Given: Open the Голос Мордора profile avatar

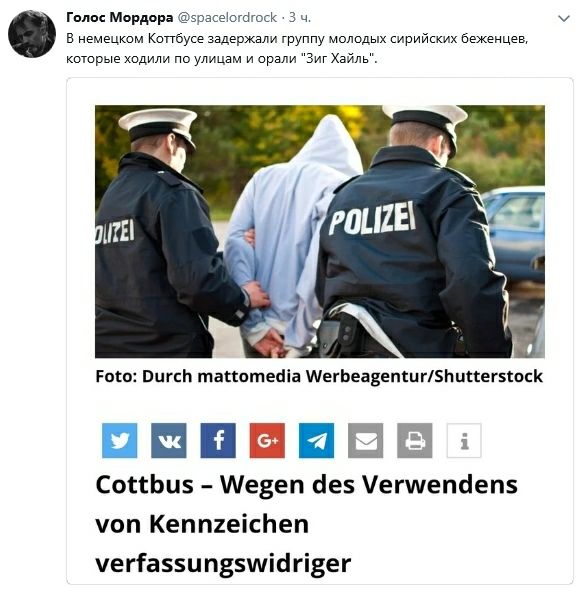Looking at the screenshot, I should coord(32,34).
